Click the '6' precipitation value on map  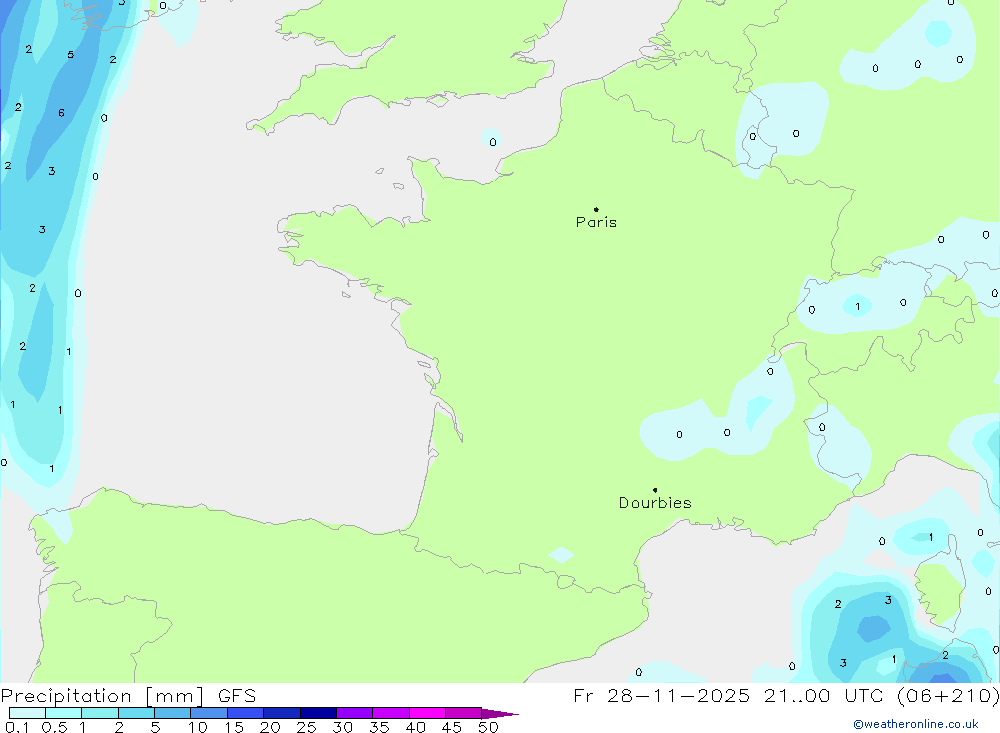pyautogui.click(x=61, y=113)
